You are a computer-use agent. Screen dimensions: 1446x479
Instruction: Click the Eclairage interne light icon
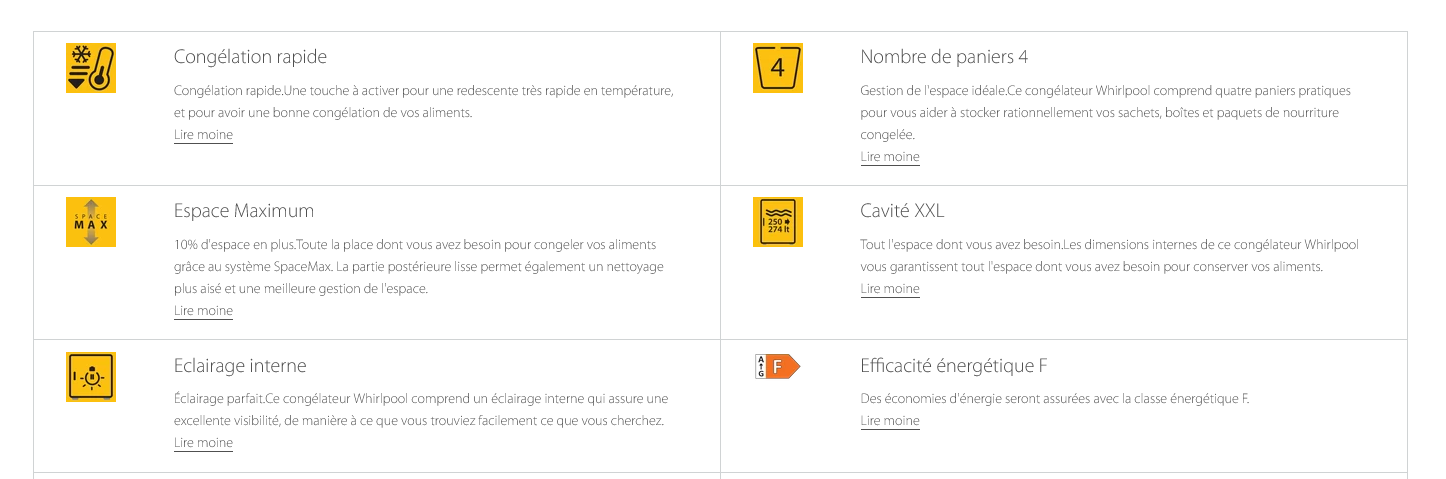(x=91, y=377)
